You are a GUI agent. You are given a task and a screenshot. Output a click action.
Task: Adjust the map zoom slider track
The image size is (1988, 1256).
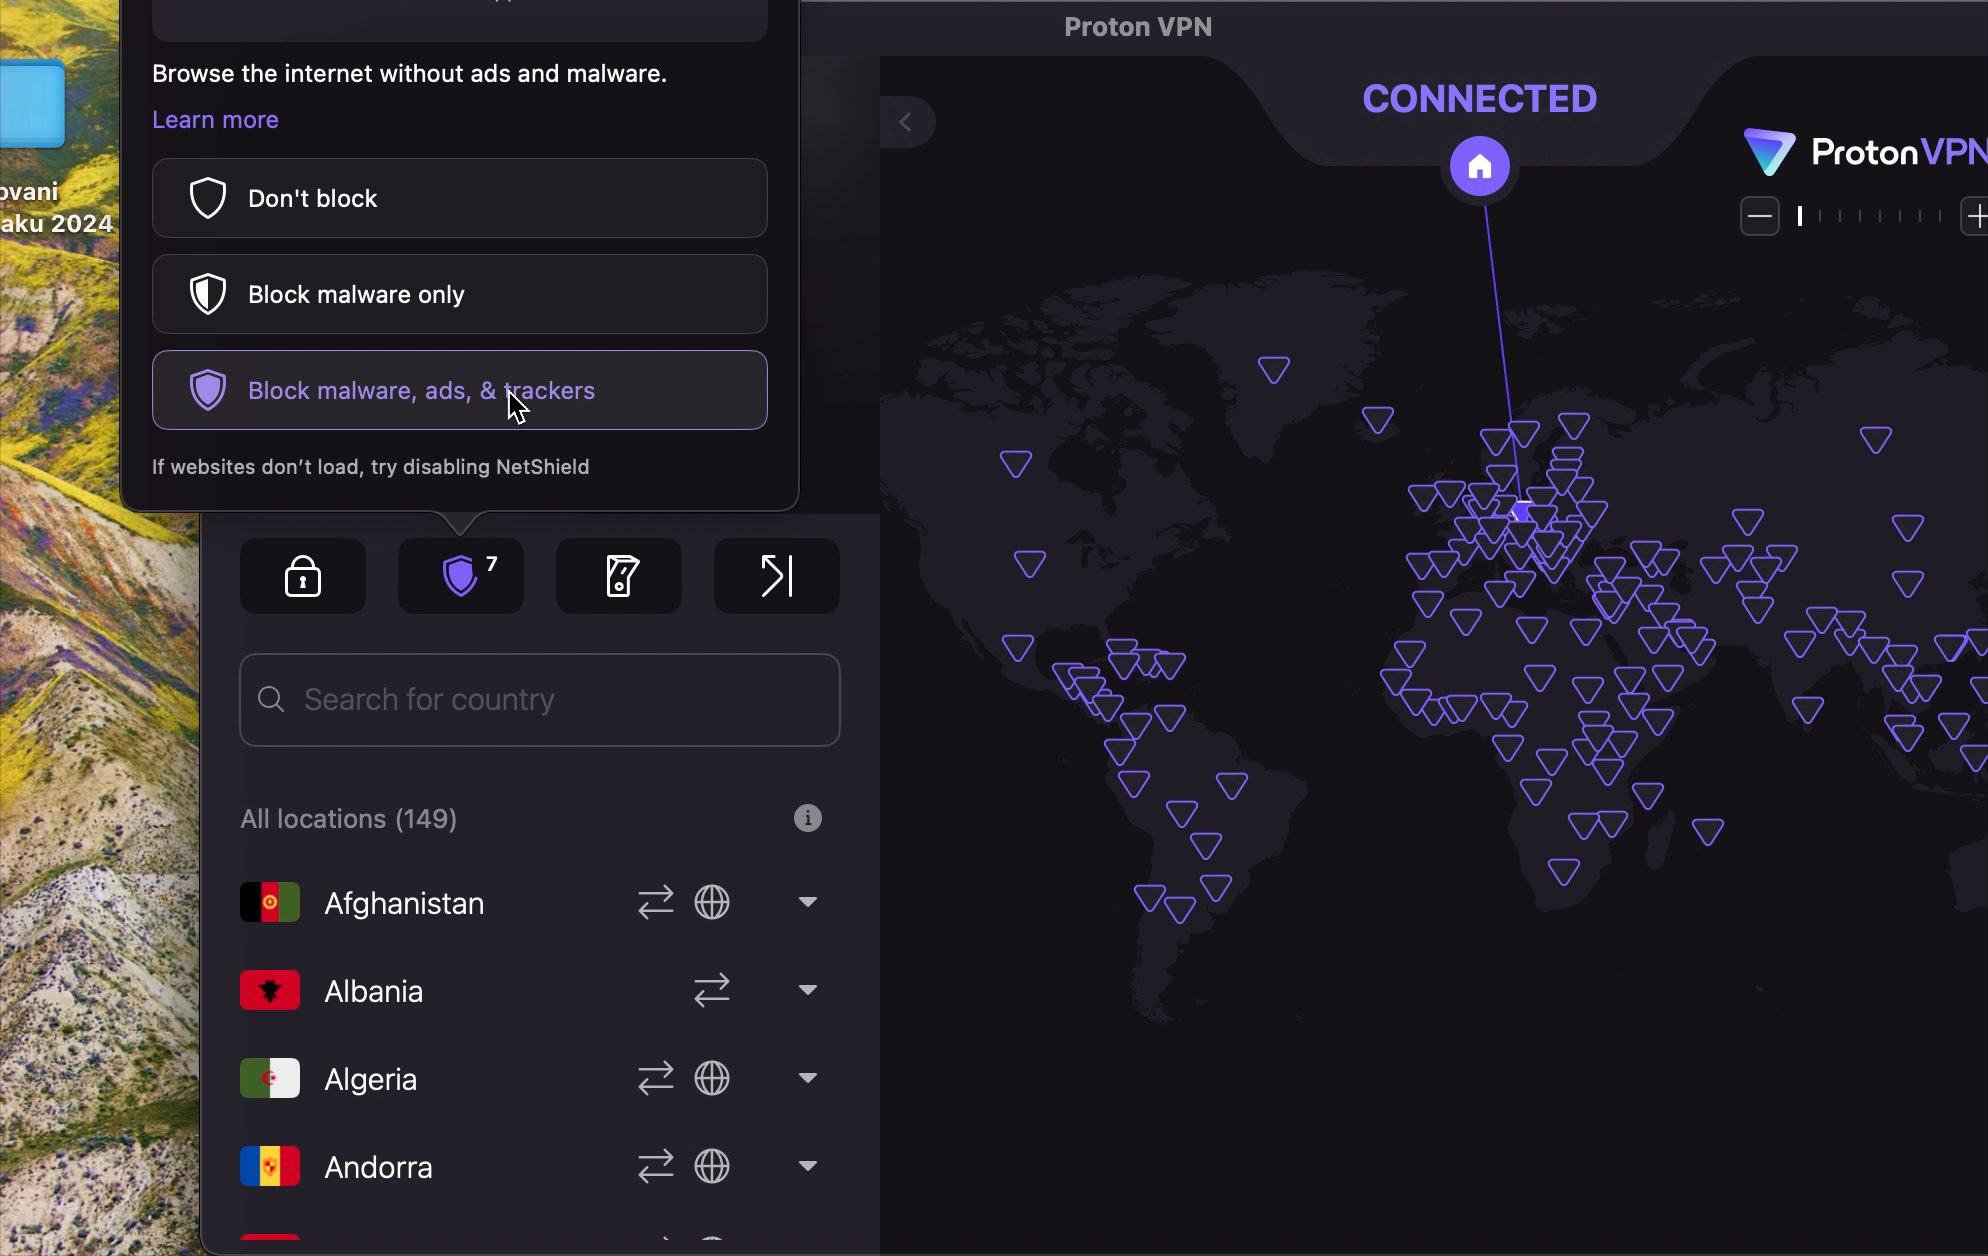[1869, 216]
